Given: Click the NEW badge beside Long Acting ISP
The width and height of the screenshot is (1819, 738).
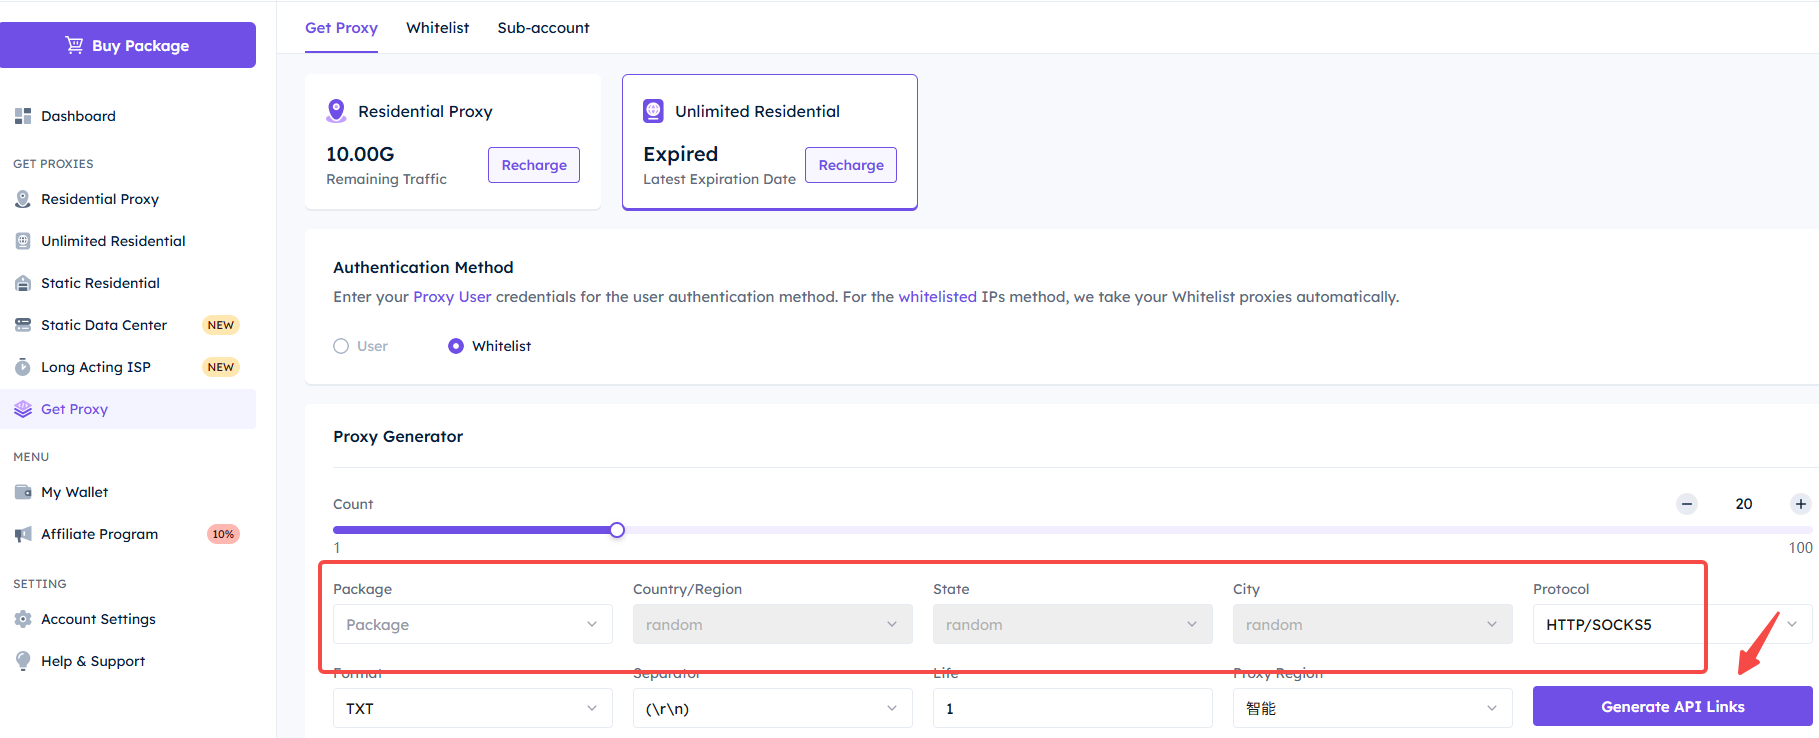Looking at the screenshot, I should point(221,367).
